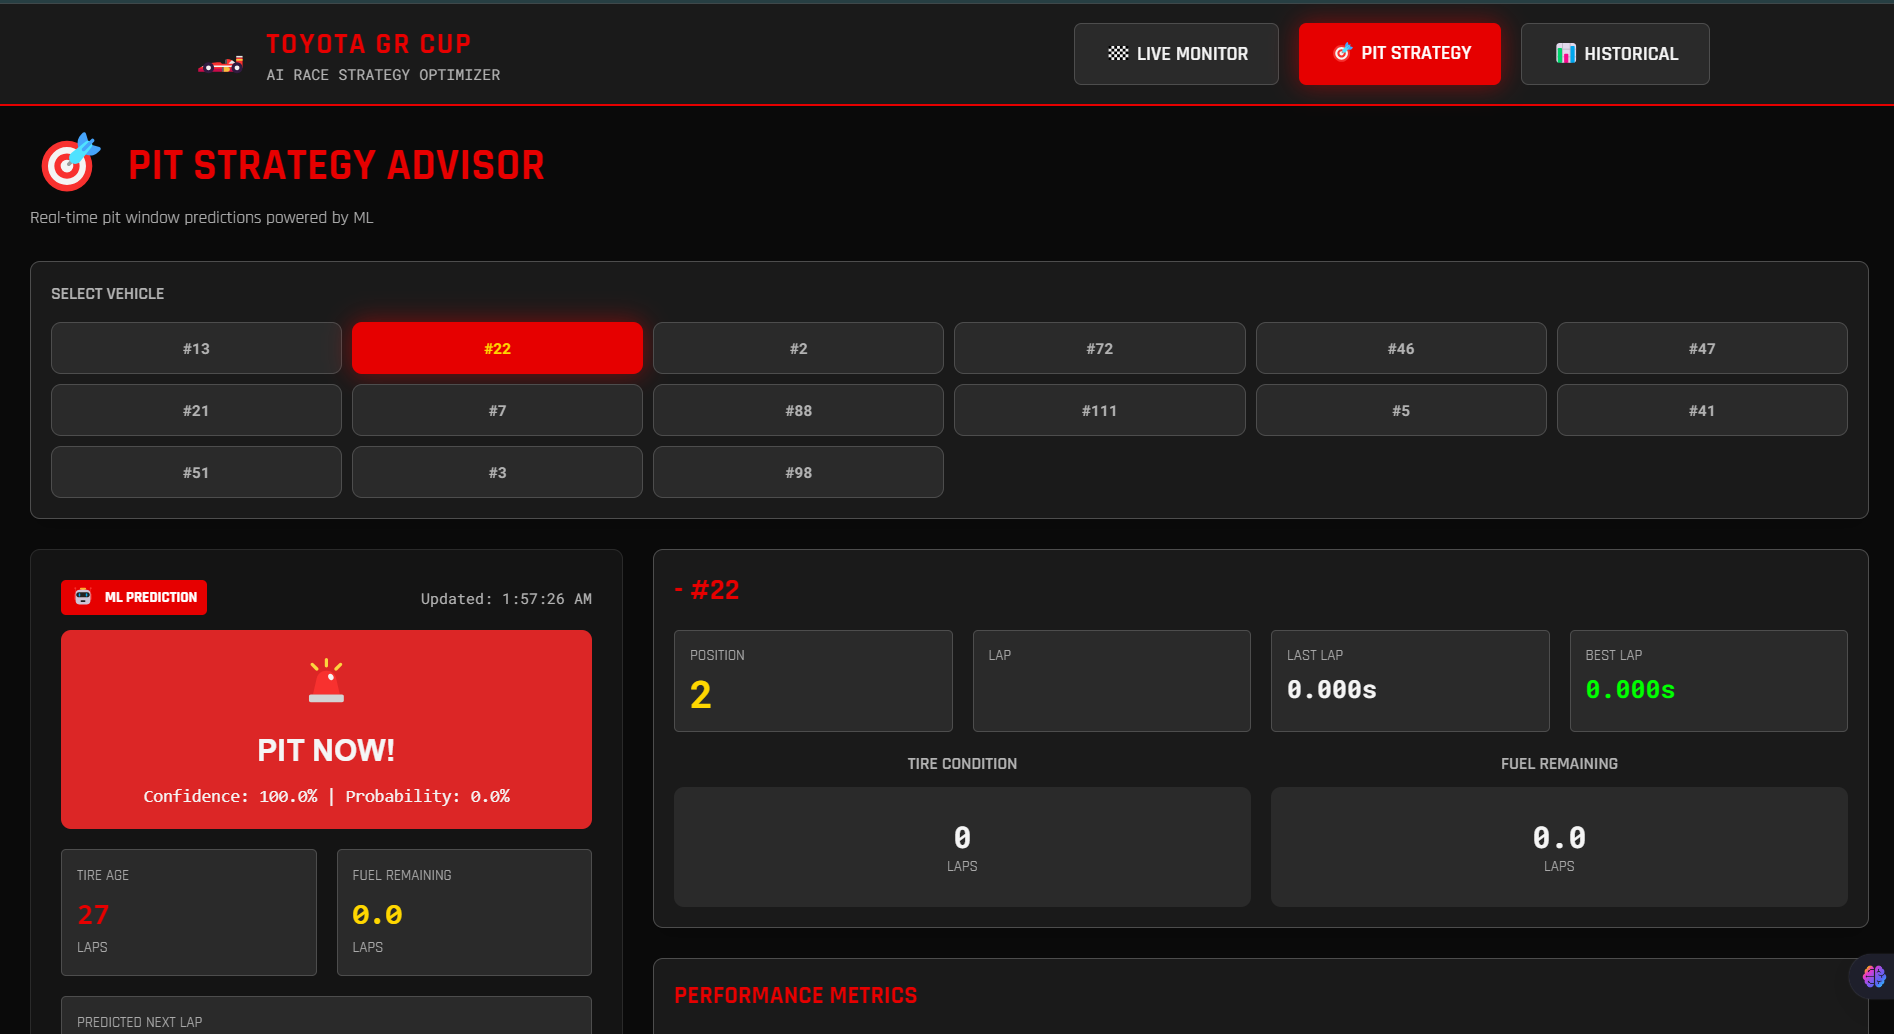Click the checkered flag icon in Live Monitor
1894x1034 pixels.
[x=1118, y=53]
